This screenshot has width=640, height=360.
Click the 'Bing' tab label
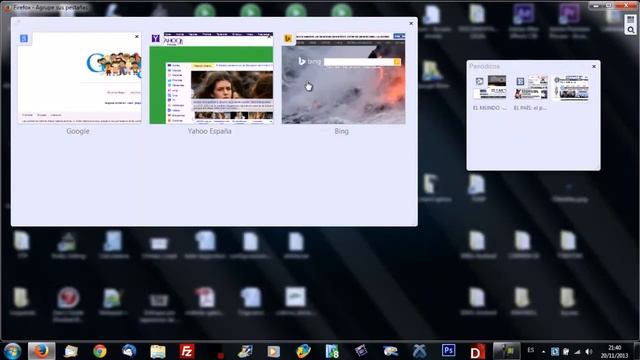(x=342, y=131)
